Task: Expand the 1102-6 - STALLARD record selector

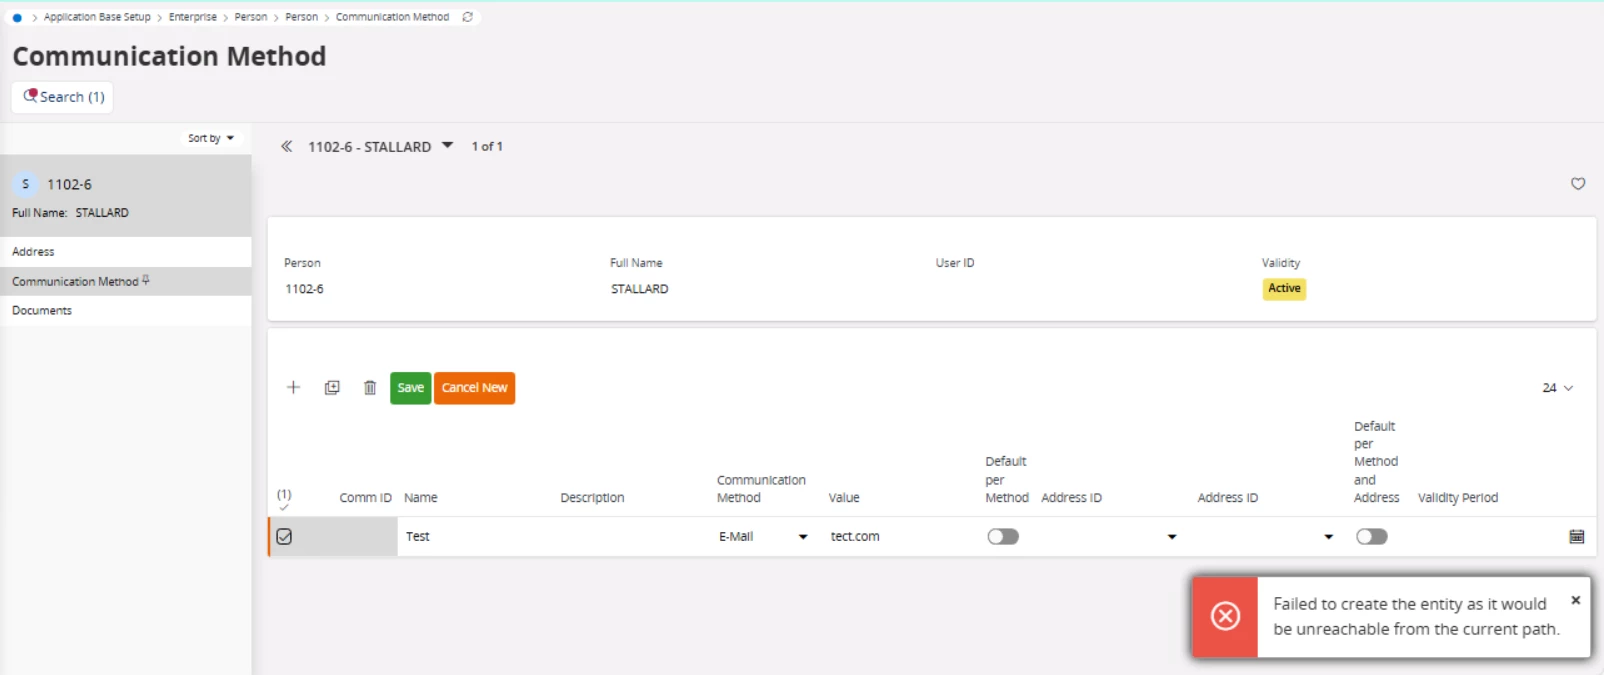Action: pyautogui.click(x=447, y=146)
